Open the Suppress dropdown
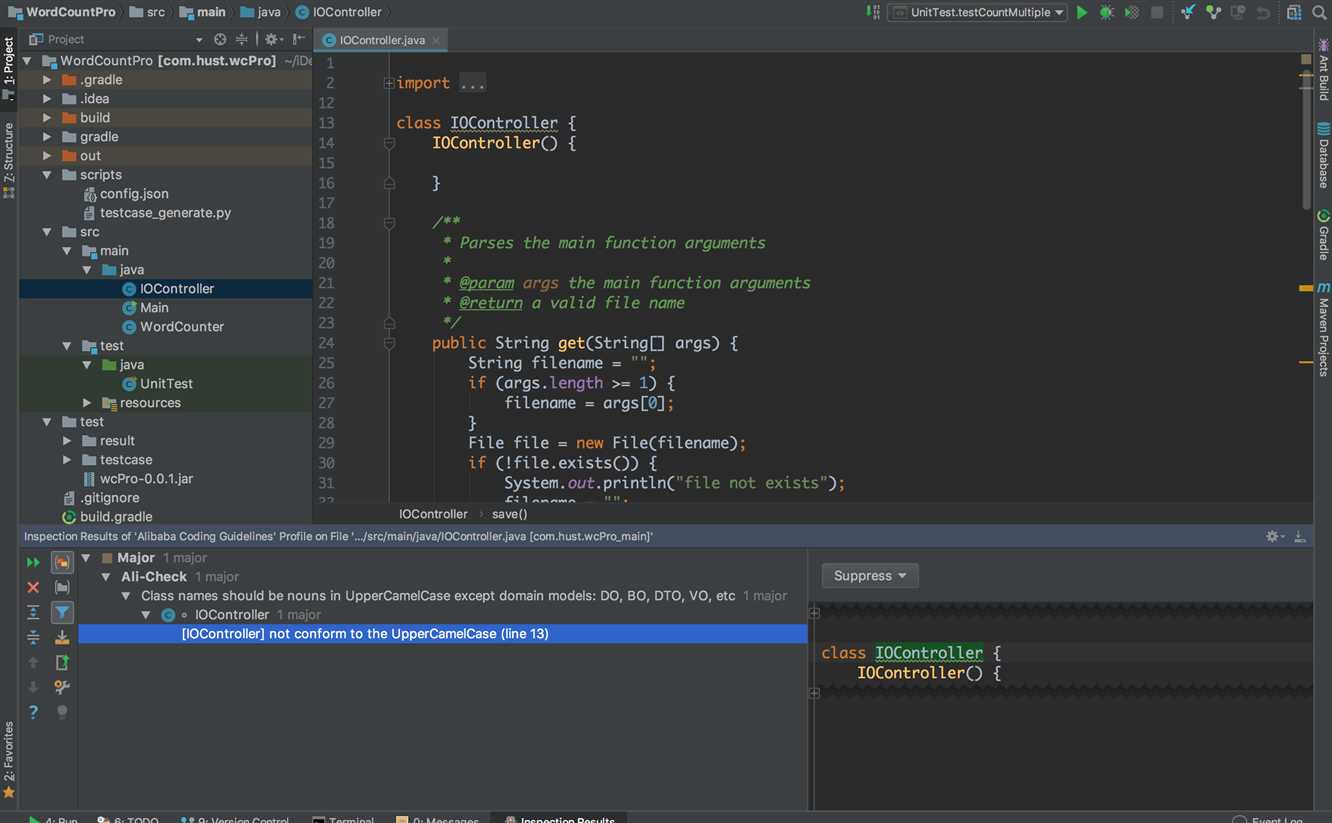 [x=870, y=575]
